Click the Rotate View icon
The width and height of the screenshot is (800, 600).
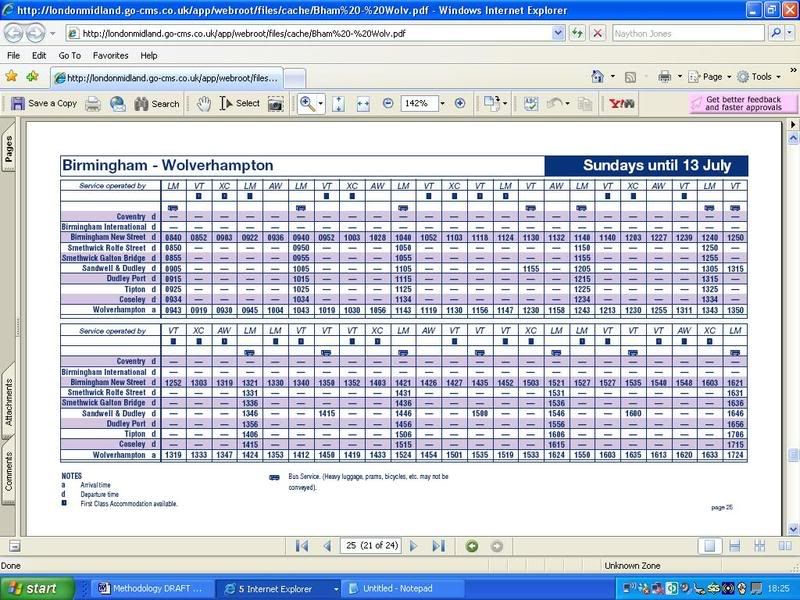(492, 104)
